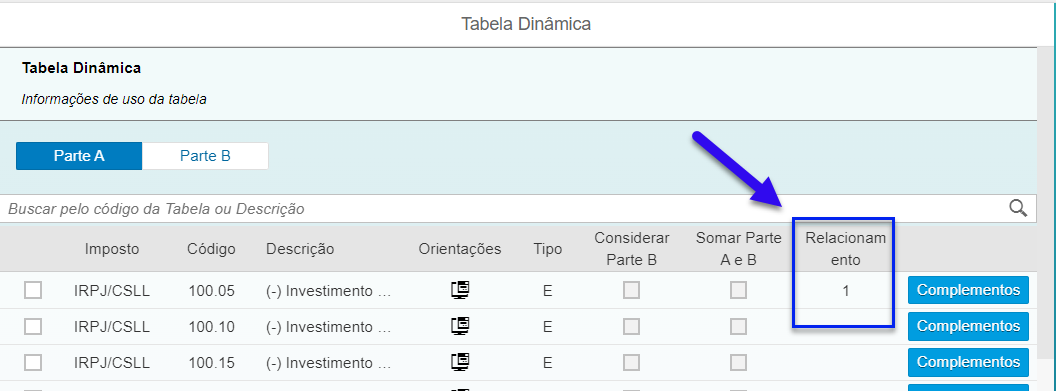Toggle Somar Parte A e B for 100.05

739,290
